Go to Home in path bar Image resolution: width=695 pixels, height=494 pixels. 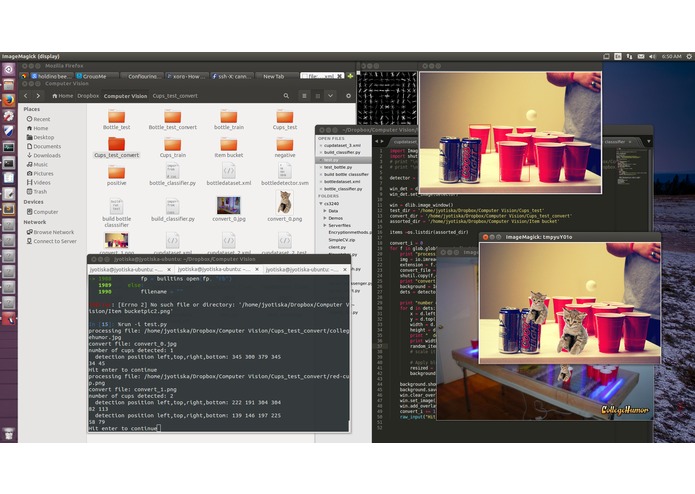pyautogui.click(x=62, y=96)
